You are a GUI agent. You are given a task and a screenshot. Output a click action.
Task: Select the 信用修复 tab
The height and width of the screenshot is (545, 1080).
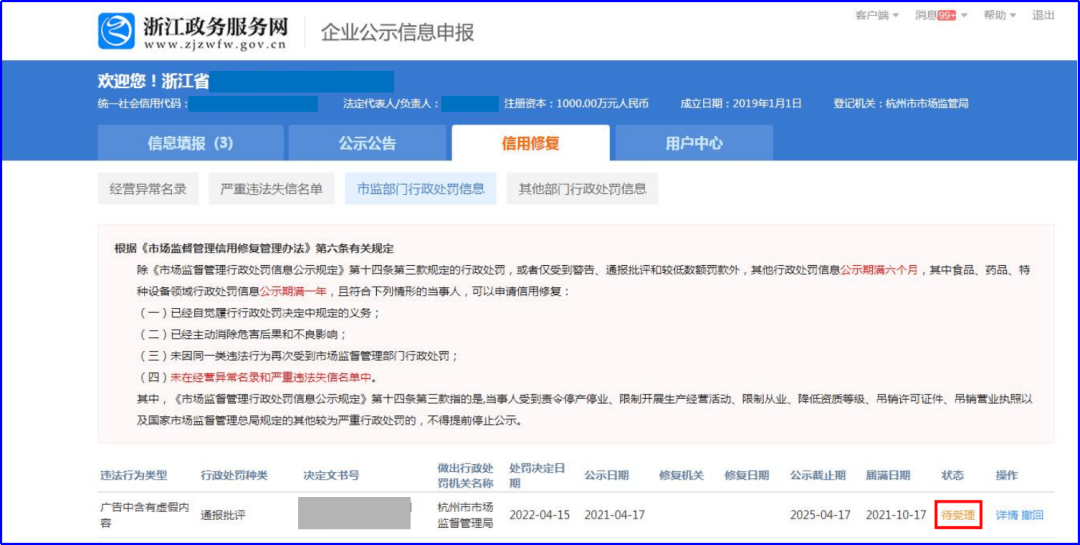(530, 143)
